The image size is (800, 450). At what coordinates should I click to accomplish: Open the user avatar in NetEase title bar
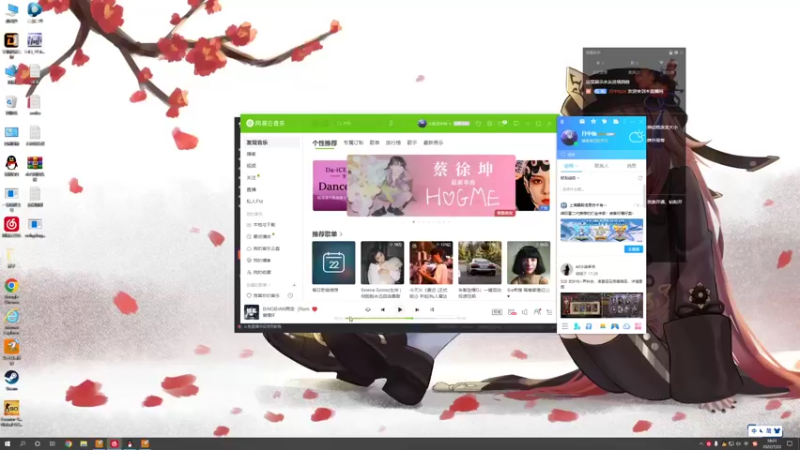click(422, 123)
